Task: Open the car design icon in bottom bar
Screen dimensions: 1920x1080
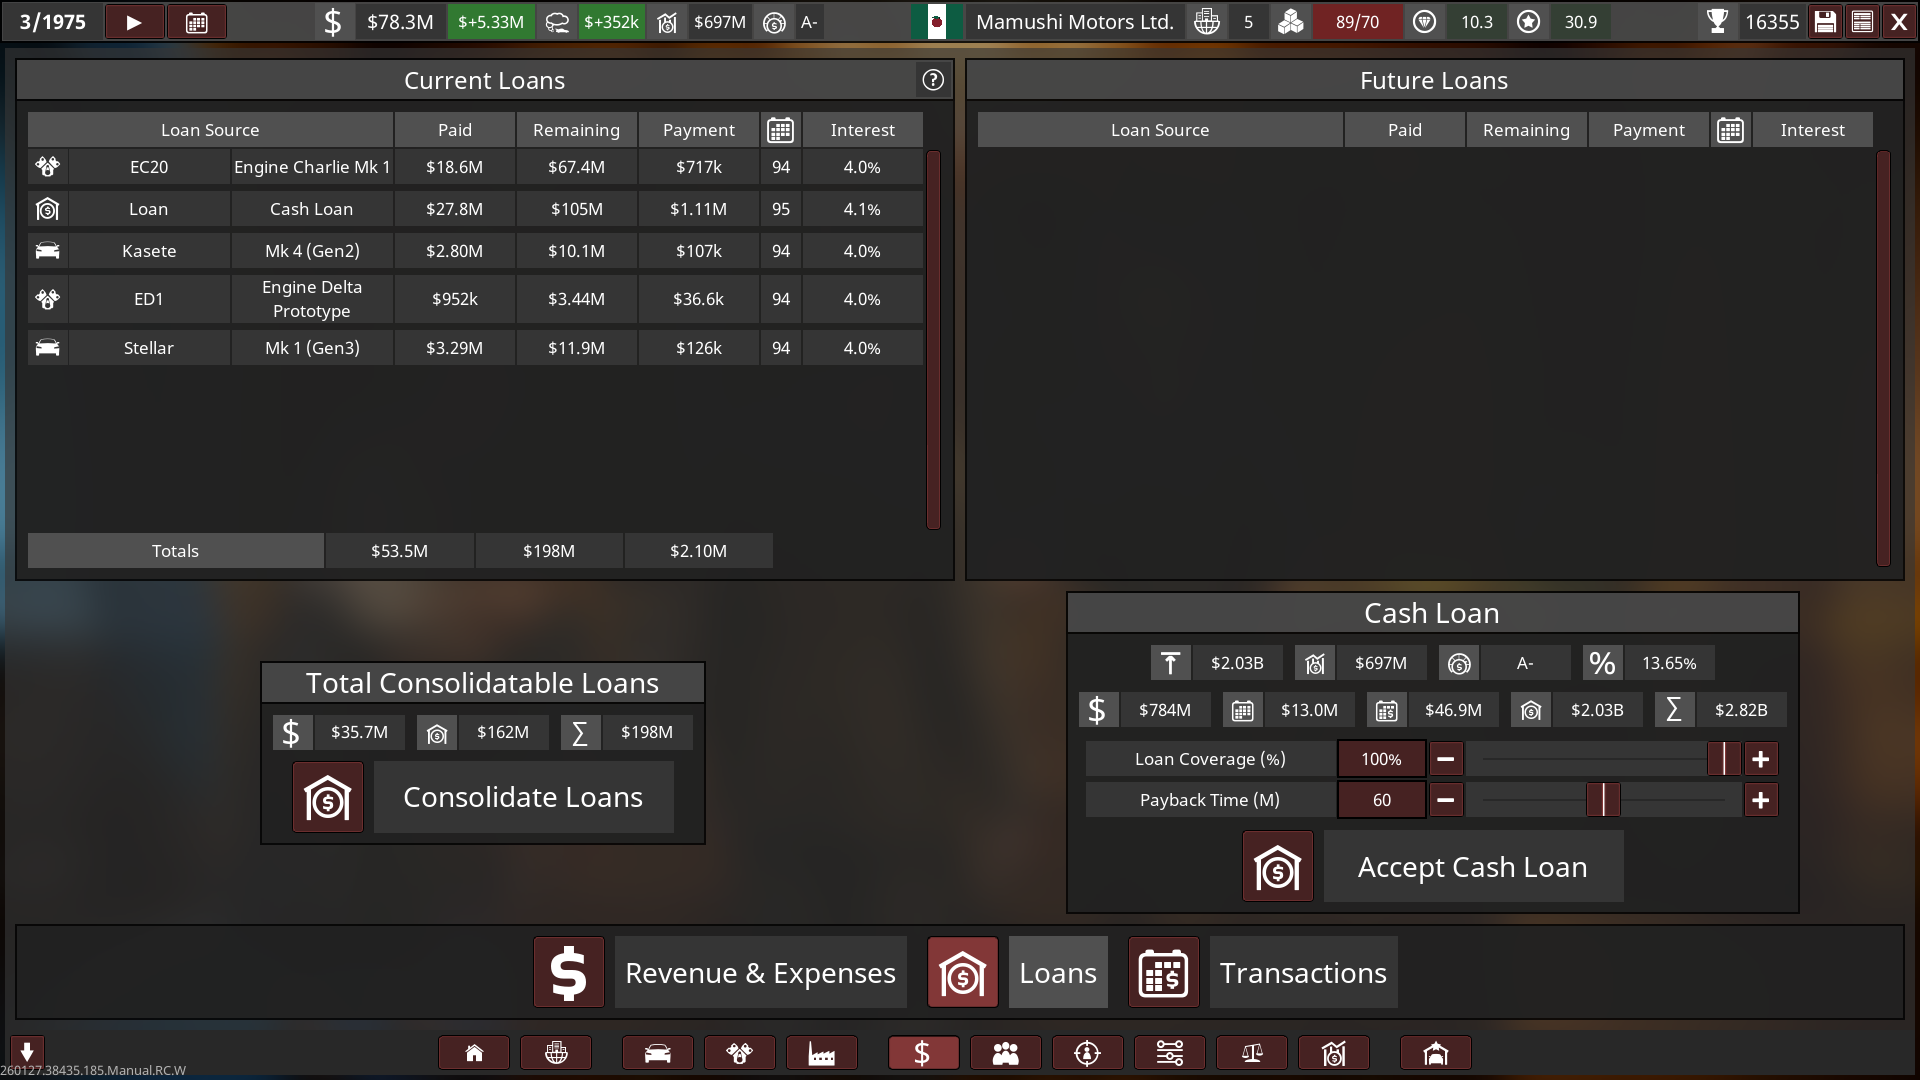Action: pos(657,1053)
